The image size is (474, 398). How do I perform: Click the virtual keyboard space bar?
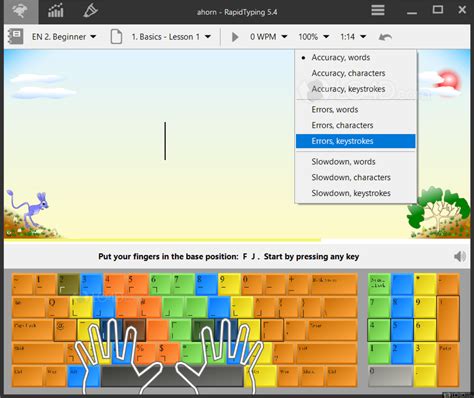coord(172,376)
